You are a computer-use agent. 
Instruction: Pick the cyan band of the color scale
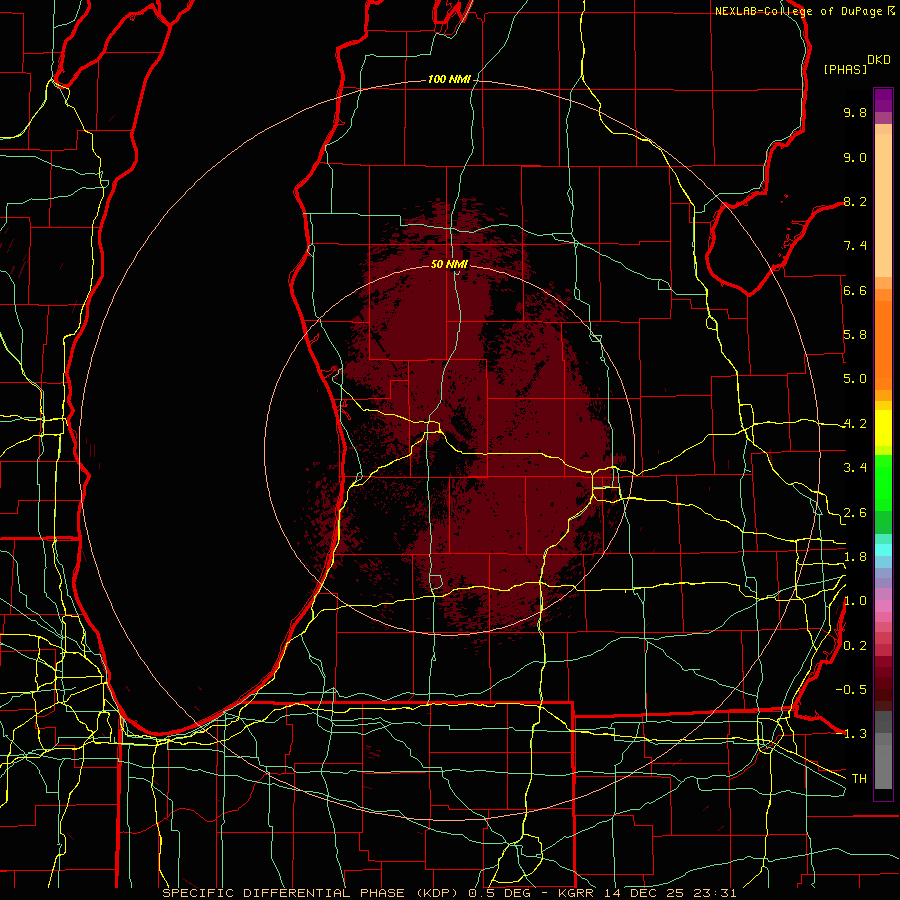pyautogui.click(x=883, y=550)
